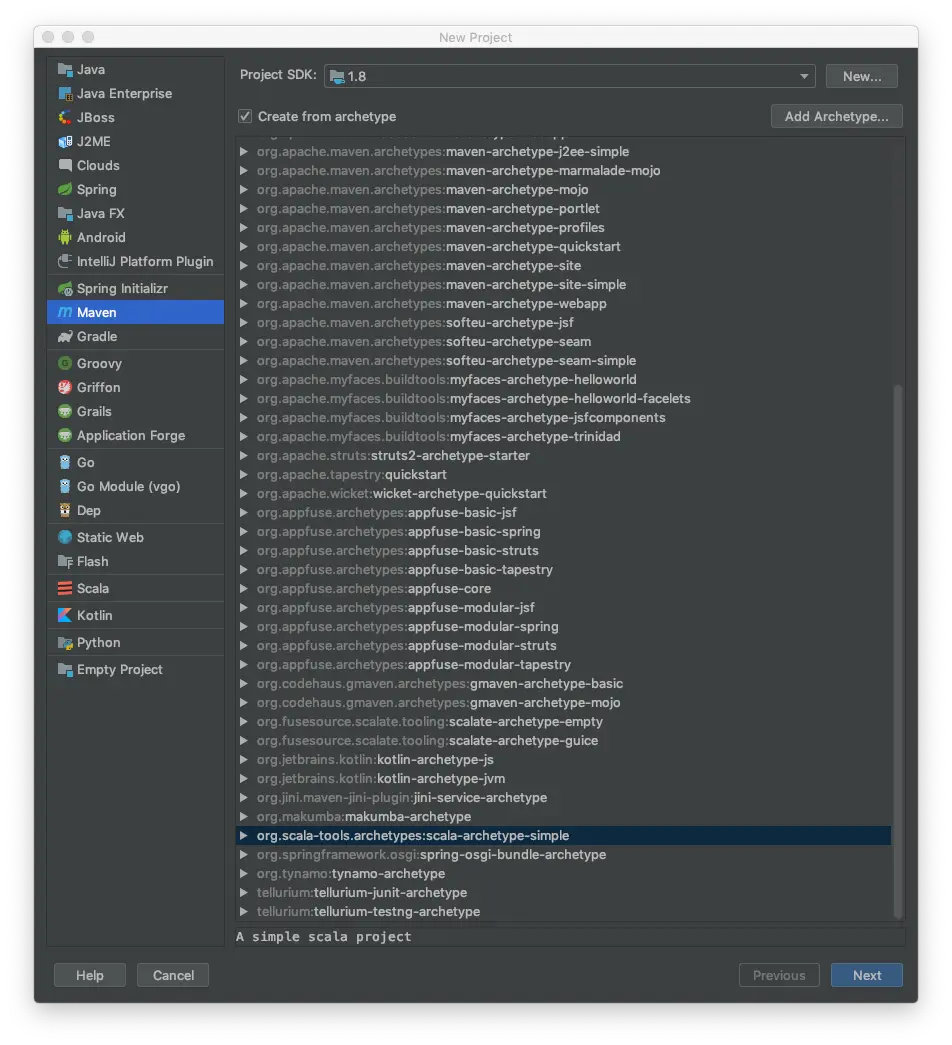The image size is (952, 1045).
Task: Select tellurium-testng-archetype row
Action: (564, 911)
